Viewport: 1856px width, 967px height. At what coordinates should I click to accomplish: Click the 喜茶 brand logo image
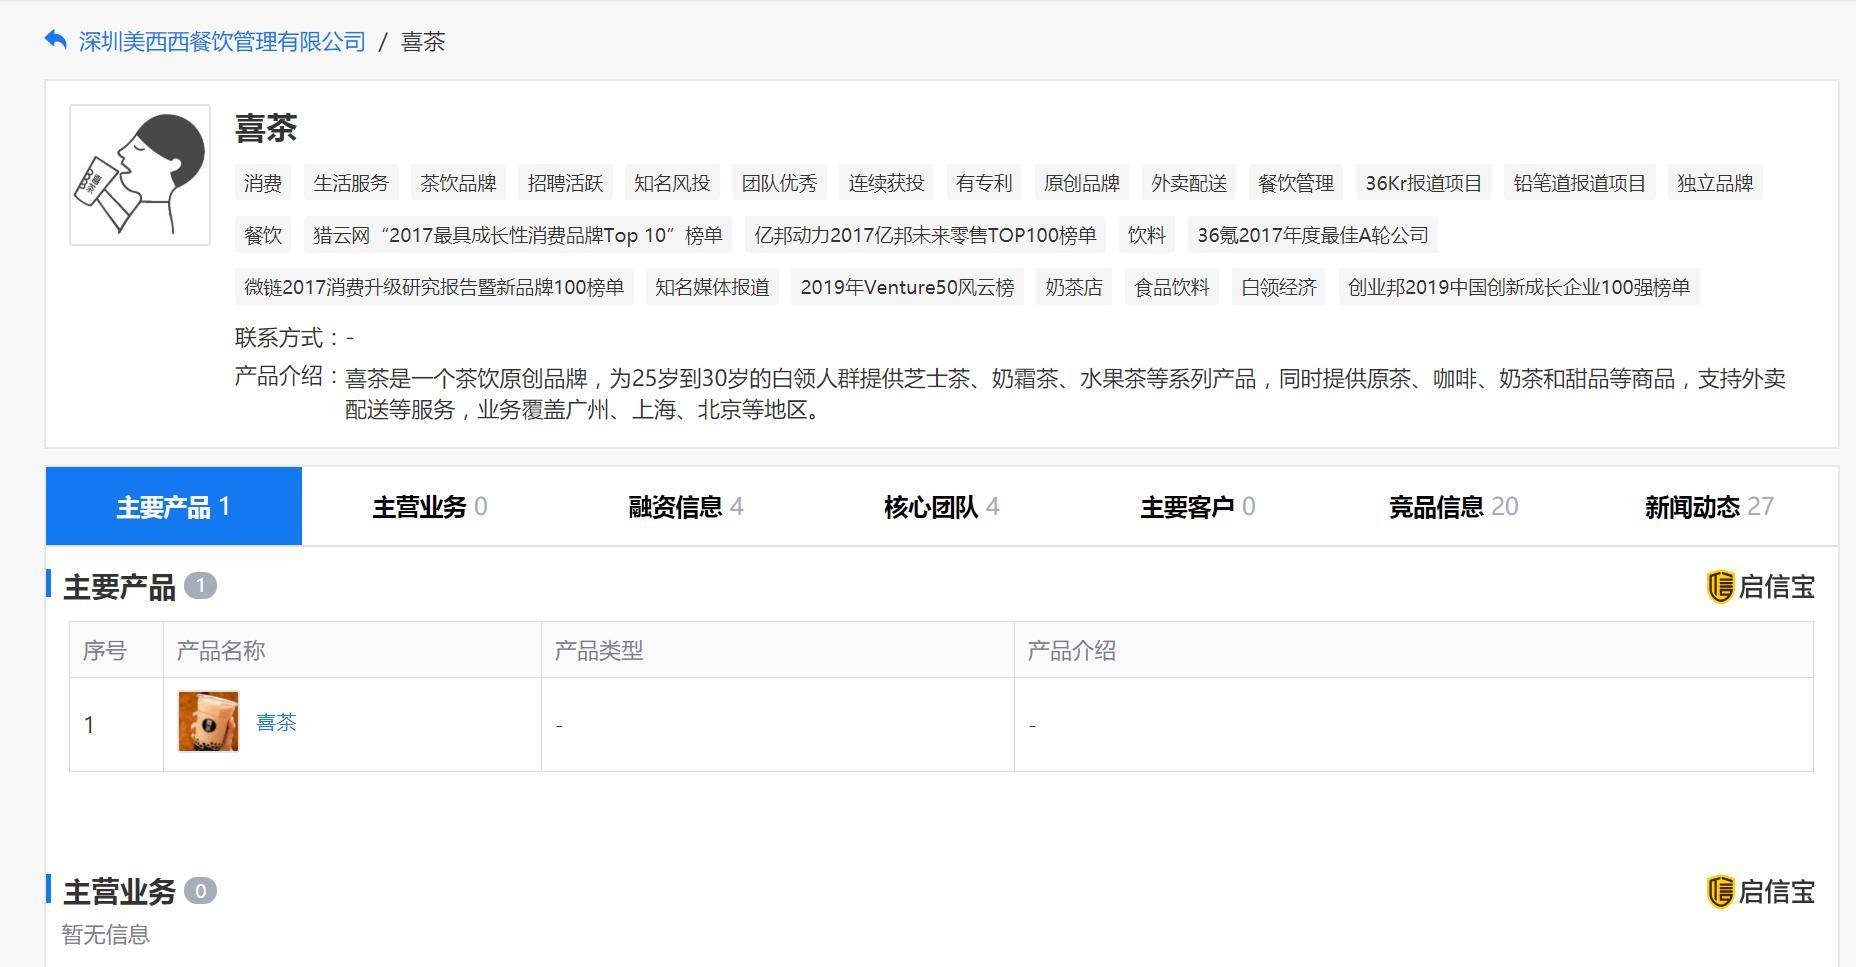(x=139, y=173)
